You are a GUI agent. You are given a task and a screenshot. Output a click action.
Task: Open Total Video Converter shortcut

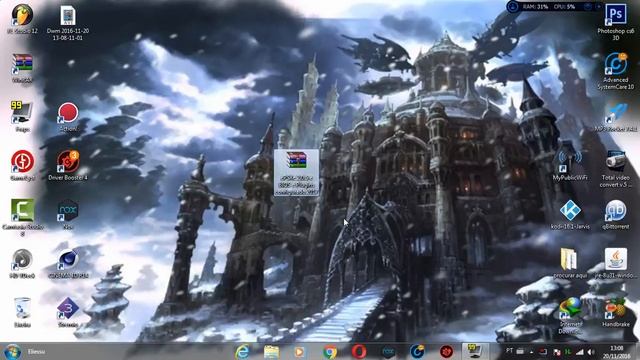(616, 169)
